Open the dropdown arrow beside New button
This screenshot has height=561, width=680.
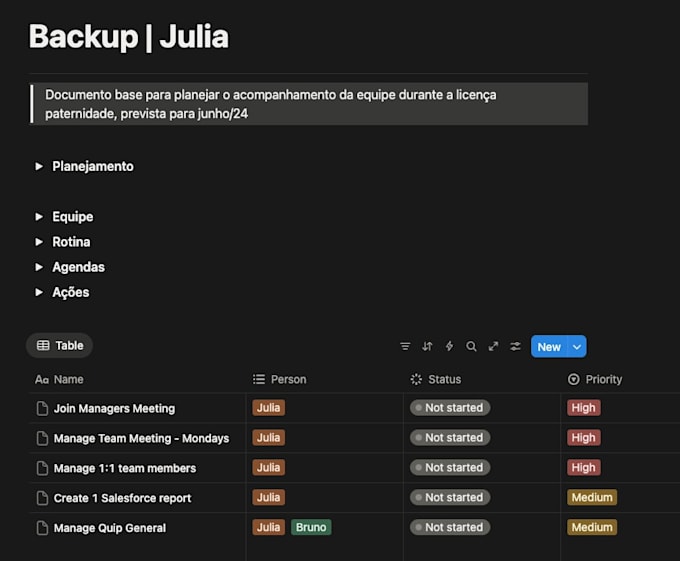click(577, 346)
